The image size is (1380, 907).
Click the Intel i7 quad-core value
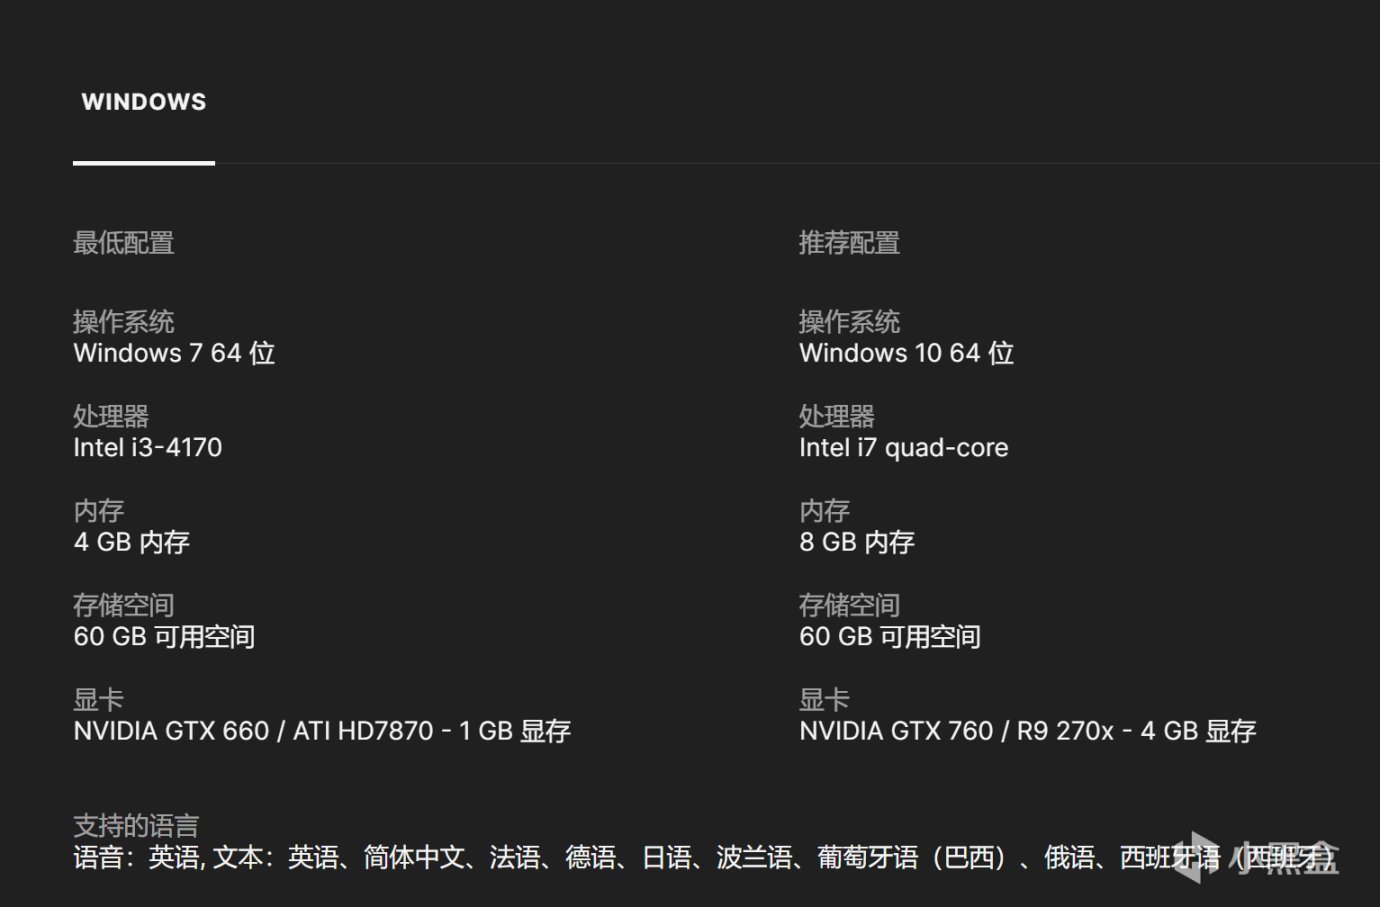point(904,447)
